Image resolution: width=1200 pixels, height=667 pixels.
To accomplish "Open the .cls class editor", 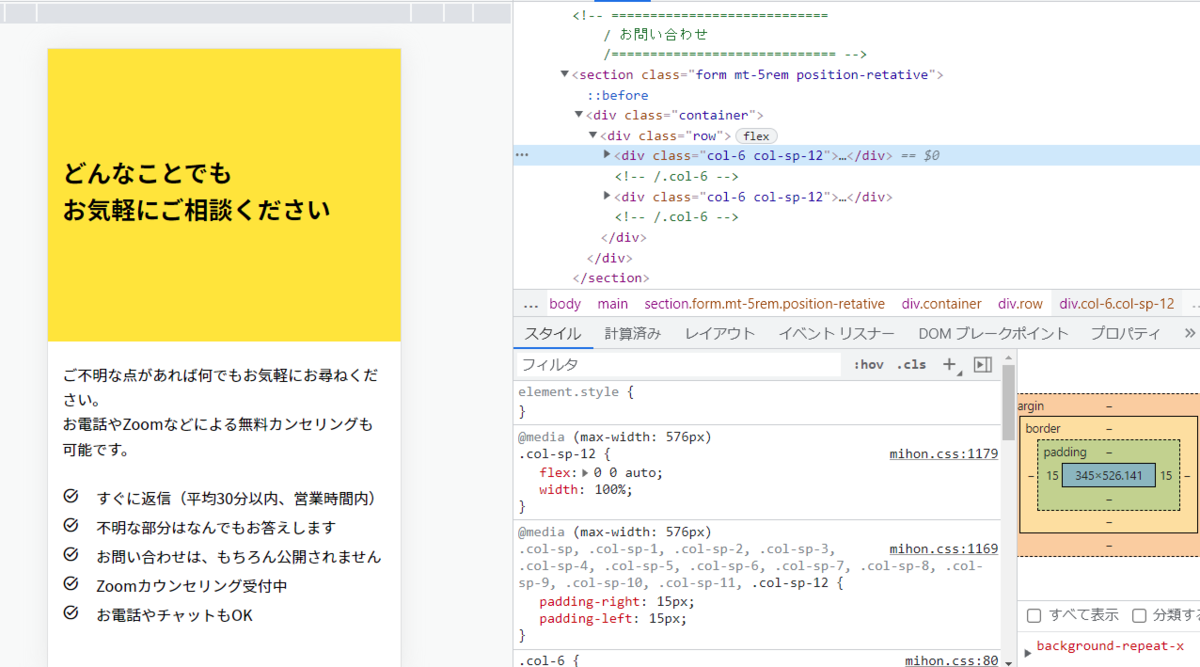I will [x=911, y=365].
